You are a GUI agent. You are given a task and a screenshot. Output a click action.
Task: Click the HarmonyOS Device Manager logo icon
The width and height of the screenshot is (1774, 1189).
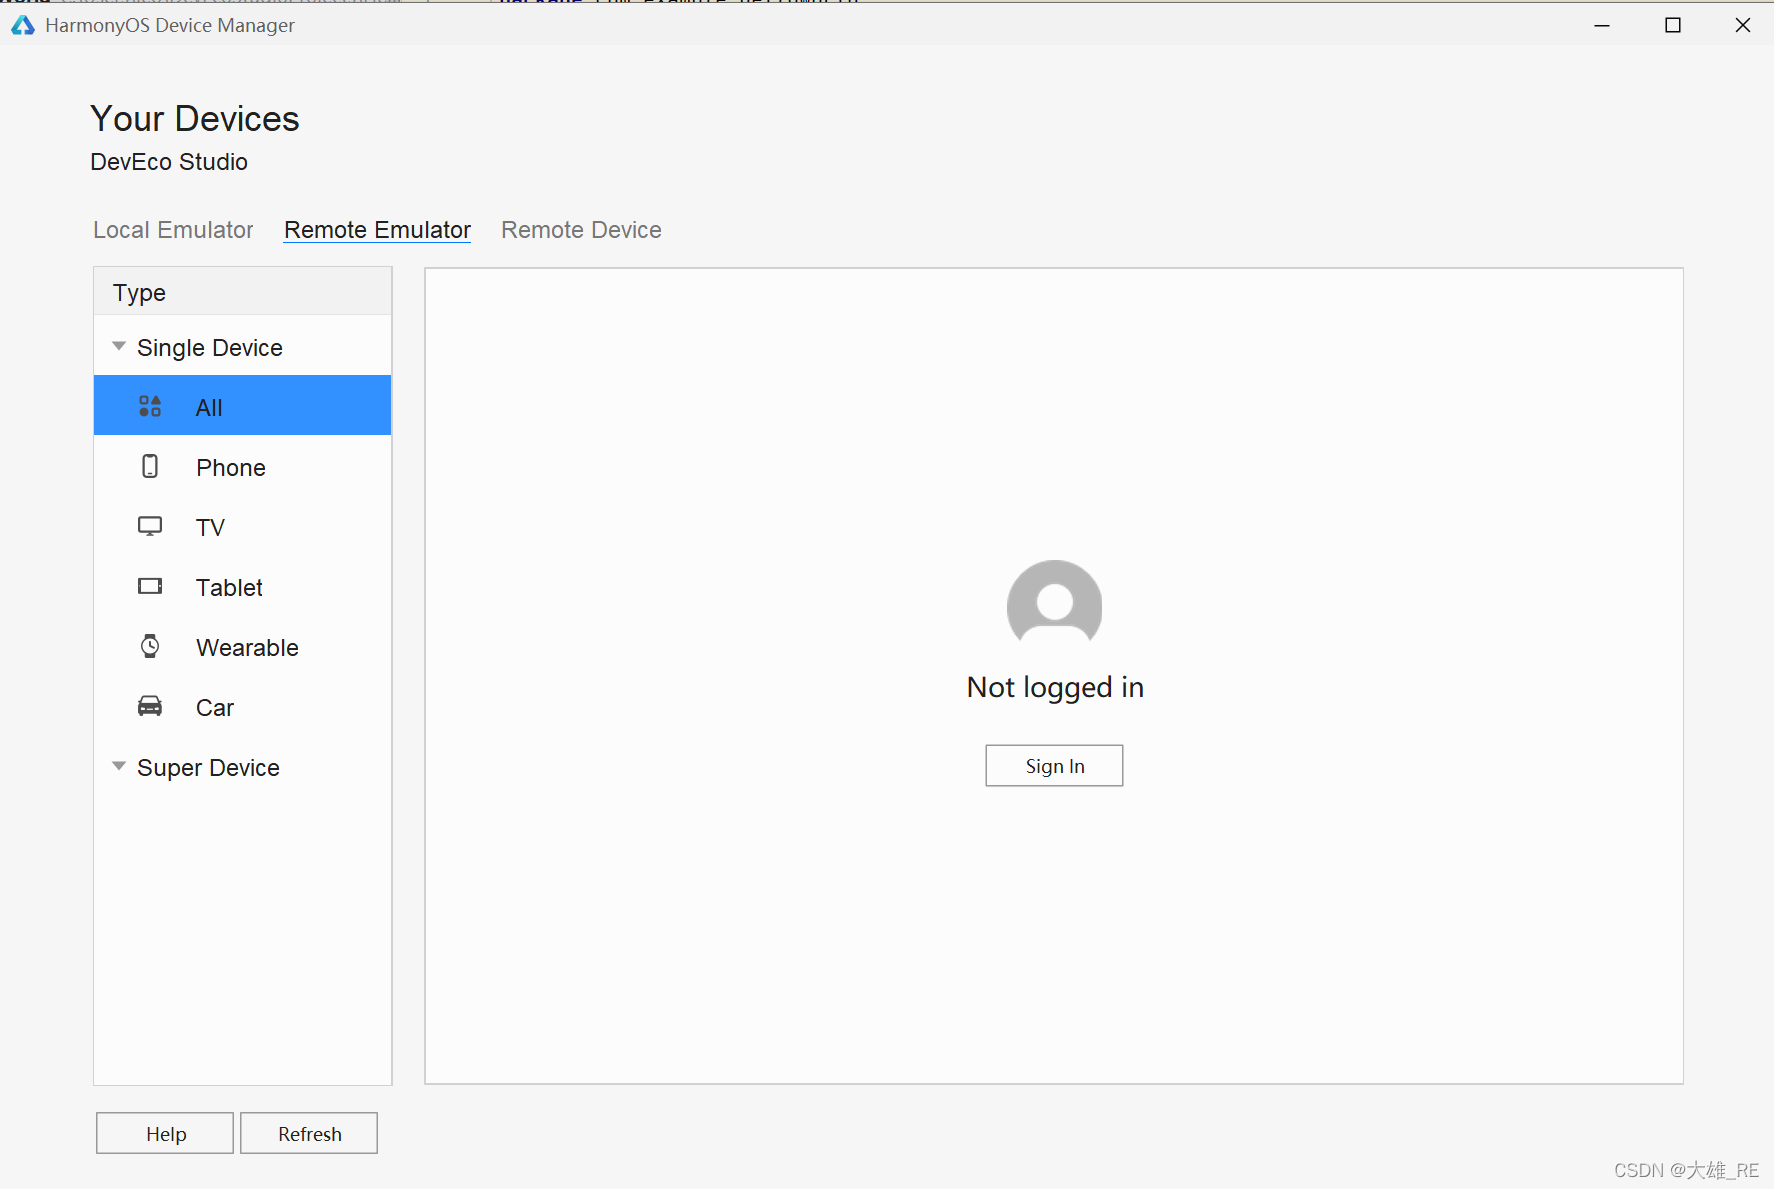point(23,25)
